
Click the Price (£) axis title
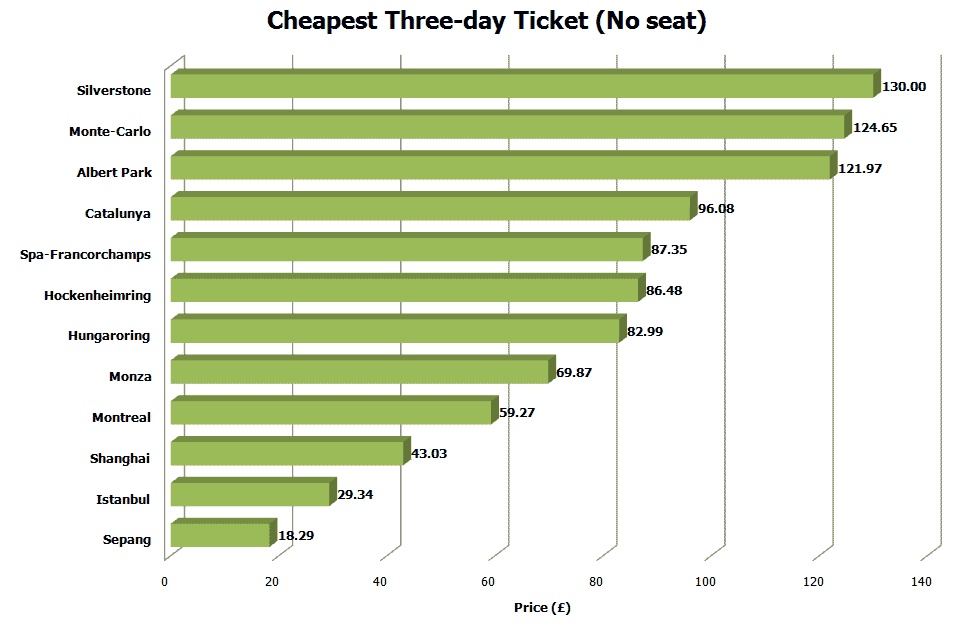click(542, 607)
